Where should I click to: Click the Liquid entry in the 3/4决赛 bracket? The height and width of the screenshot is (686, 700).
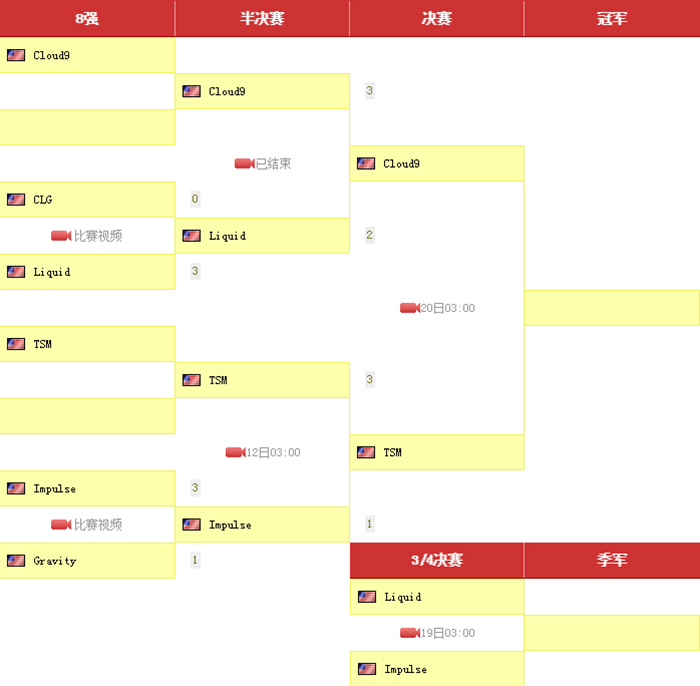click(403, 597)
